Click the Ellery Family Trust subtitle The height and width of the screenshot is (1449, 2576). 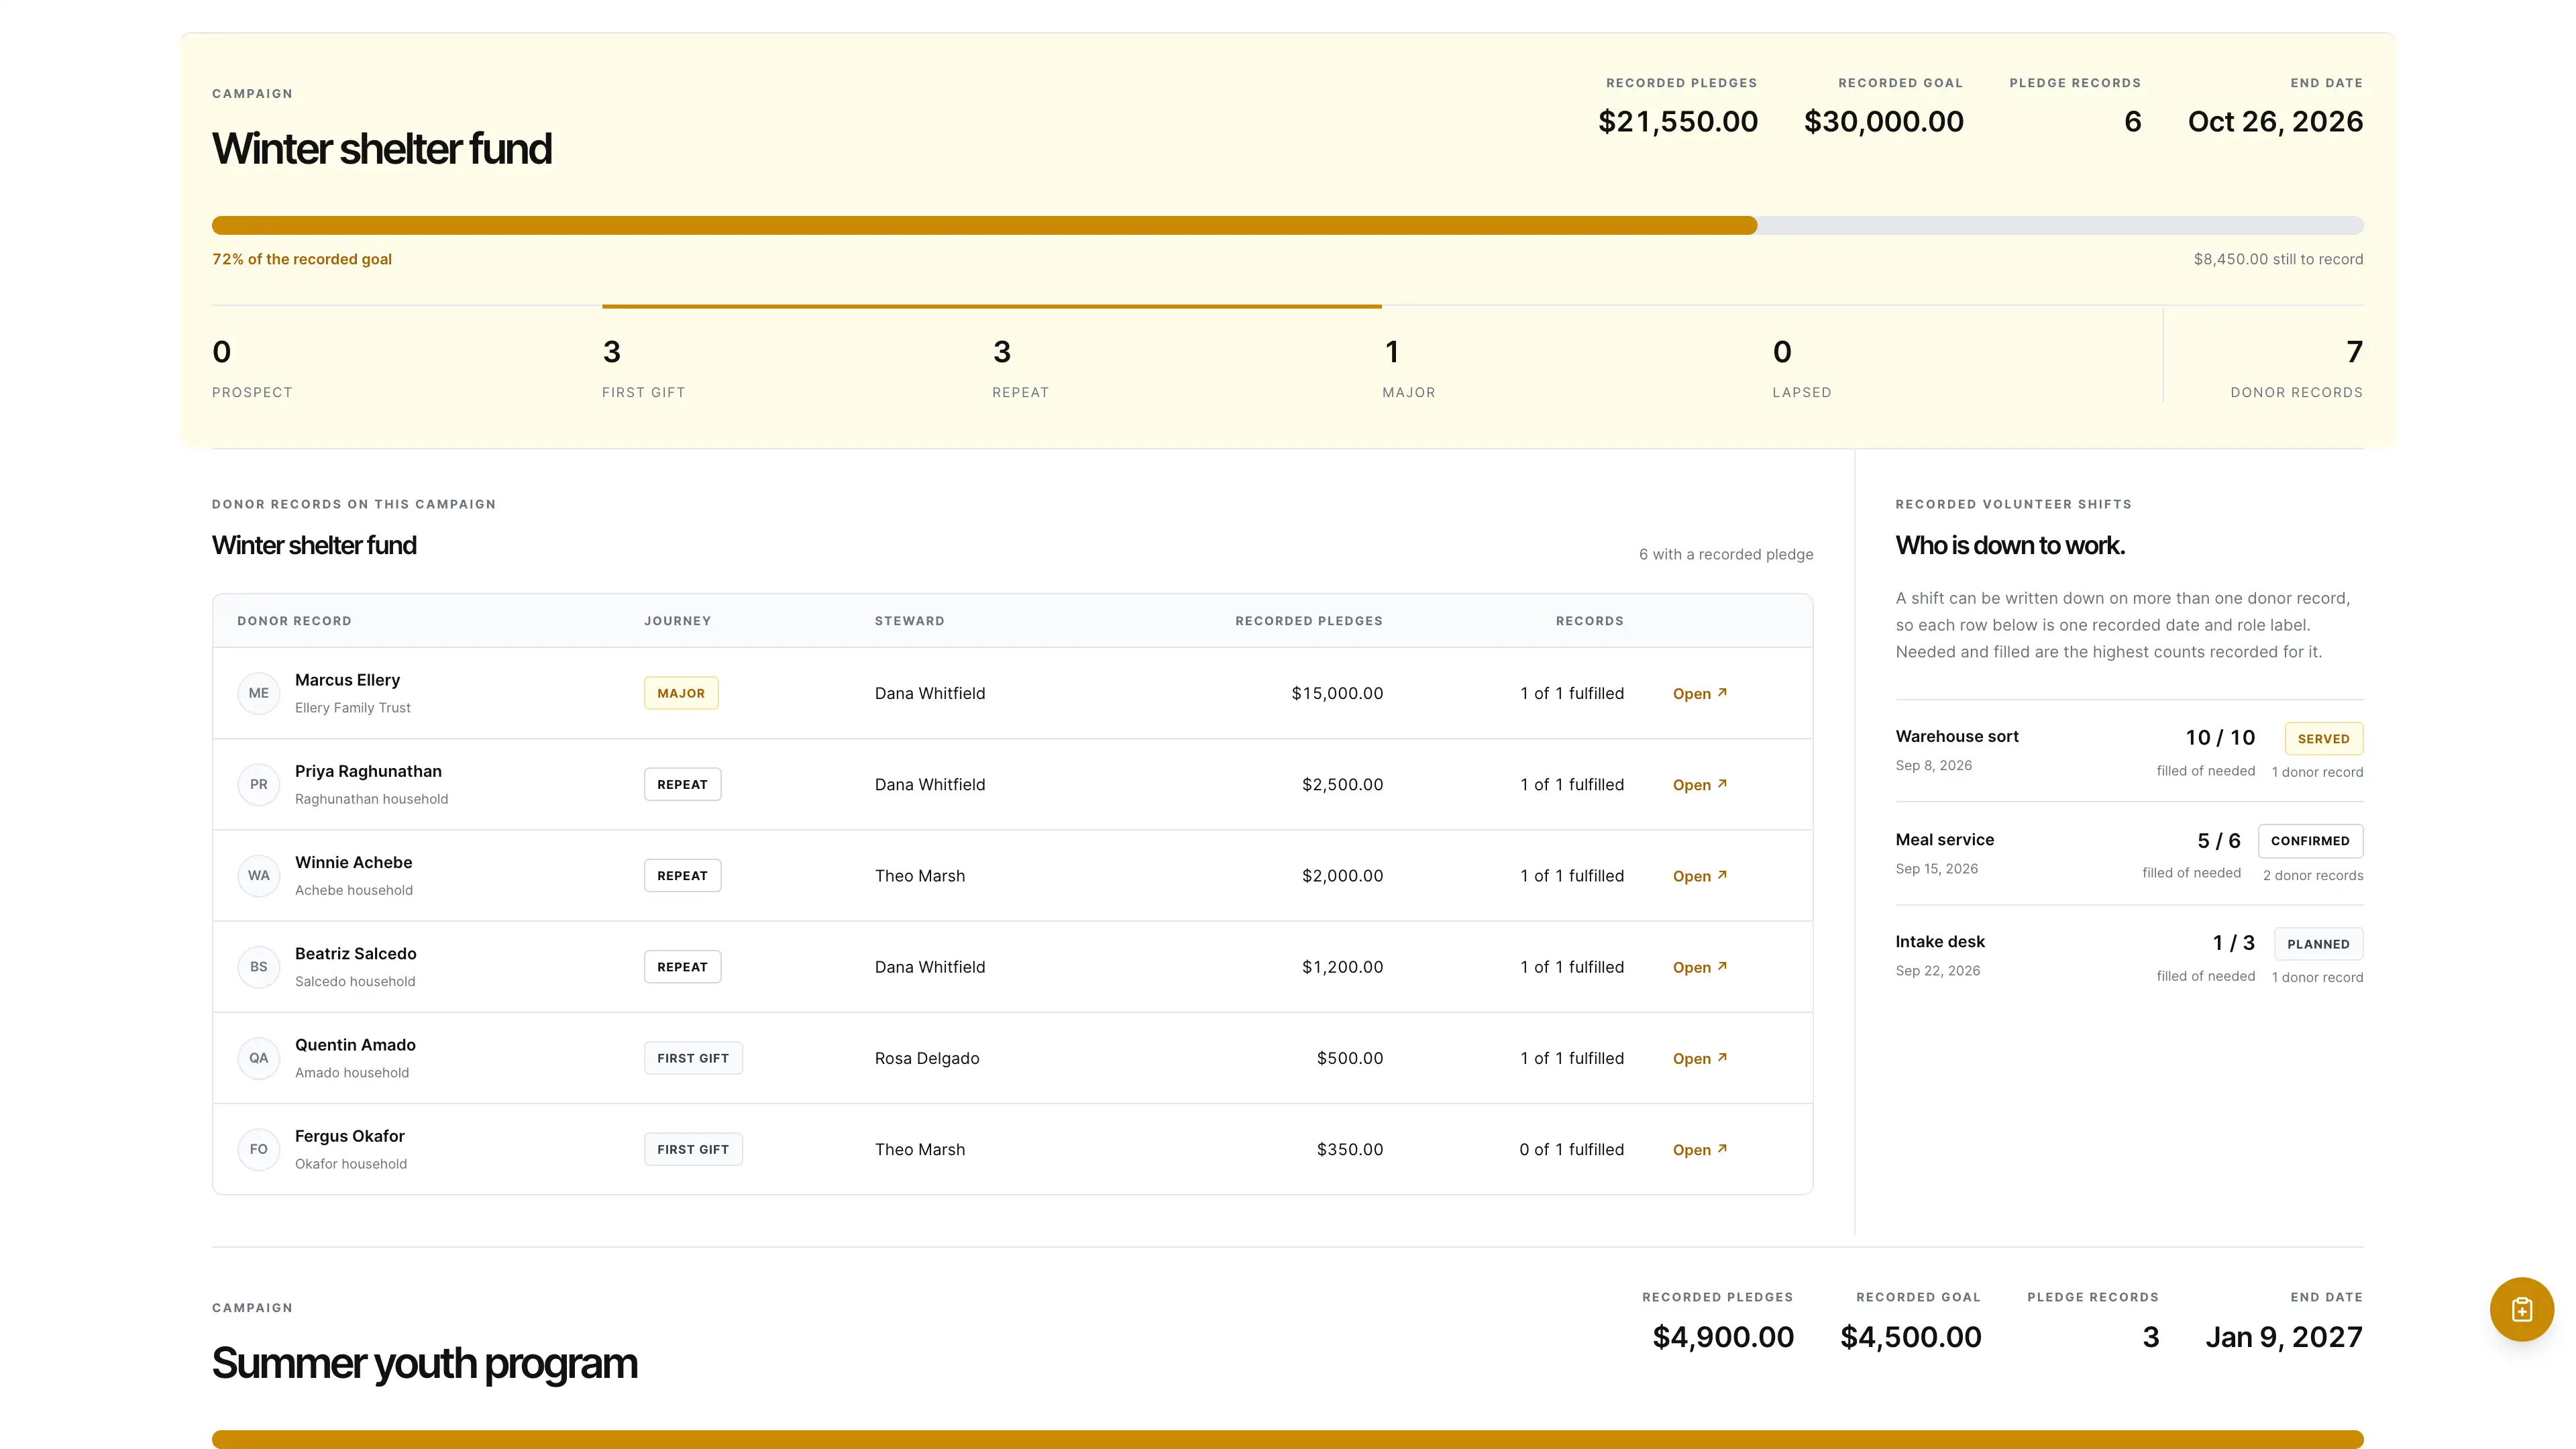[x=353, y=707]
